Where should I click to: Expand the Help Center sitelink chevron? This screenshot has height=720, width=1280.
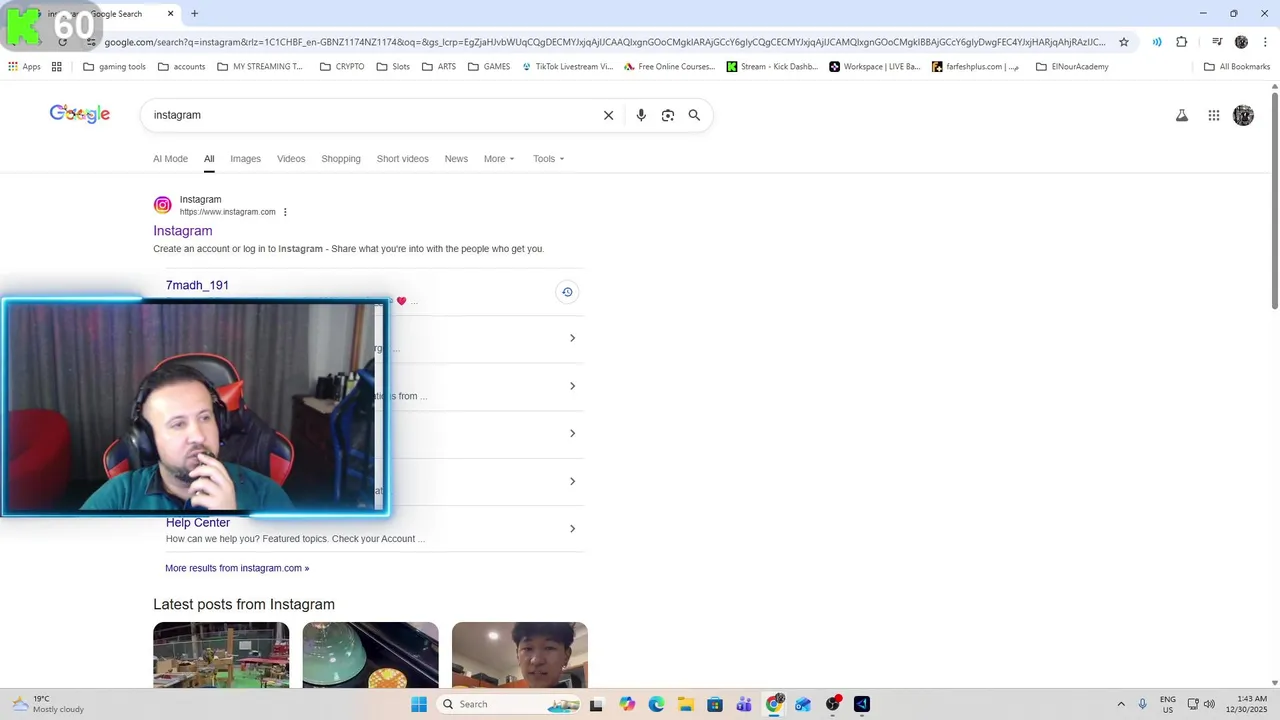[x=572, y=529]
